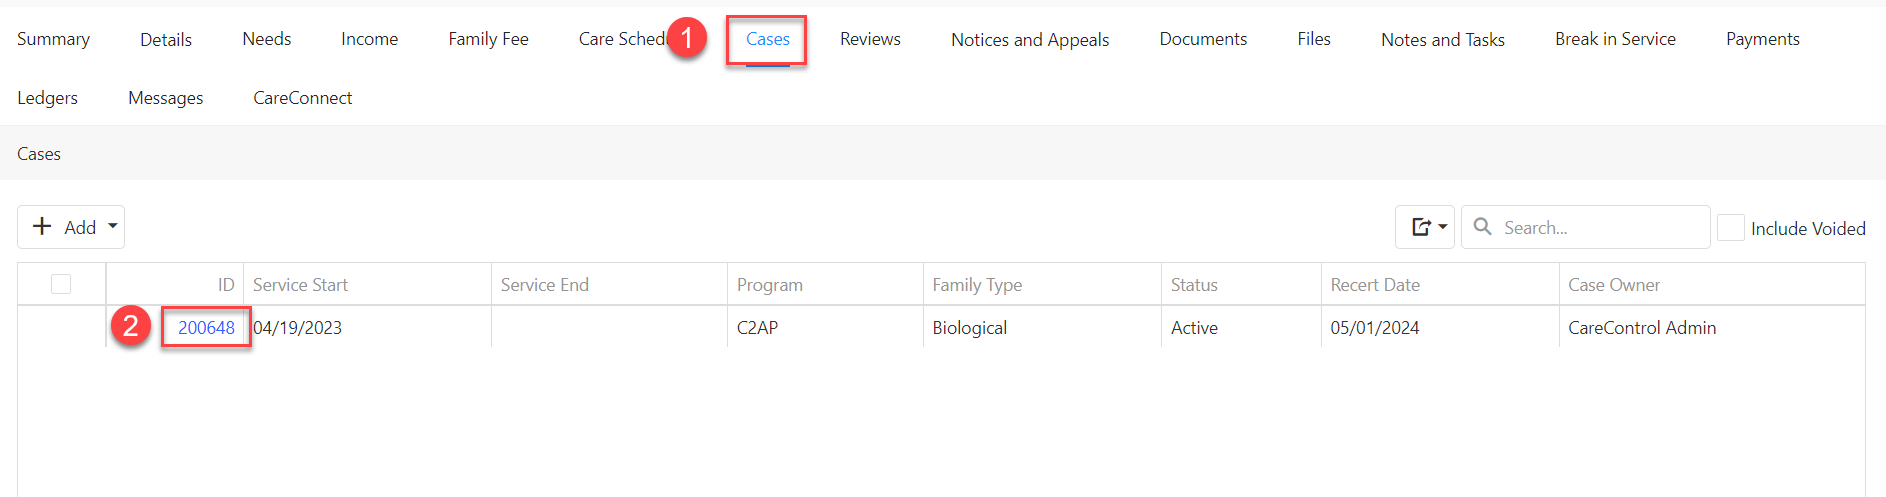Select the Notices and Appeals tab

[x=1030, y=40]
